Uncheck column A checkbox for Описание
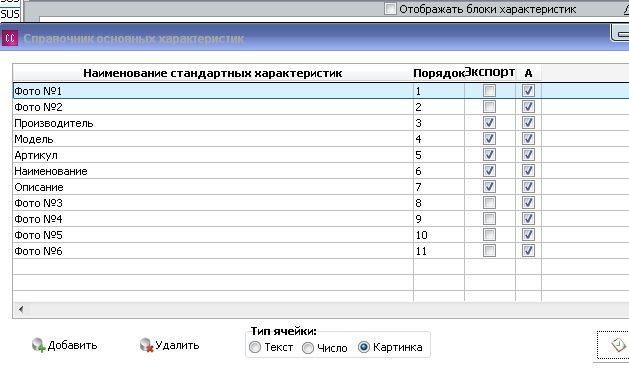Viewport: 629px width, 369px height. click(x=528, y=187)
